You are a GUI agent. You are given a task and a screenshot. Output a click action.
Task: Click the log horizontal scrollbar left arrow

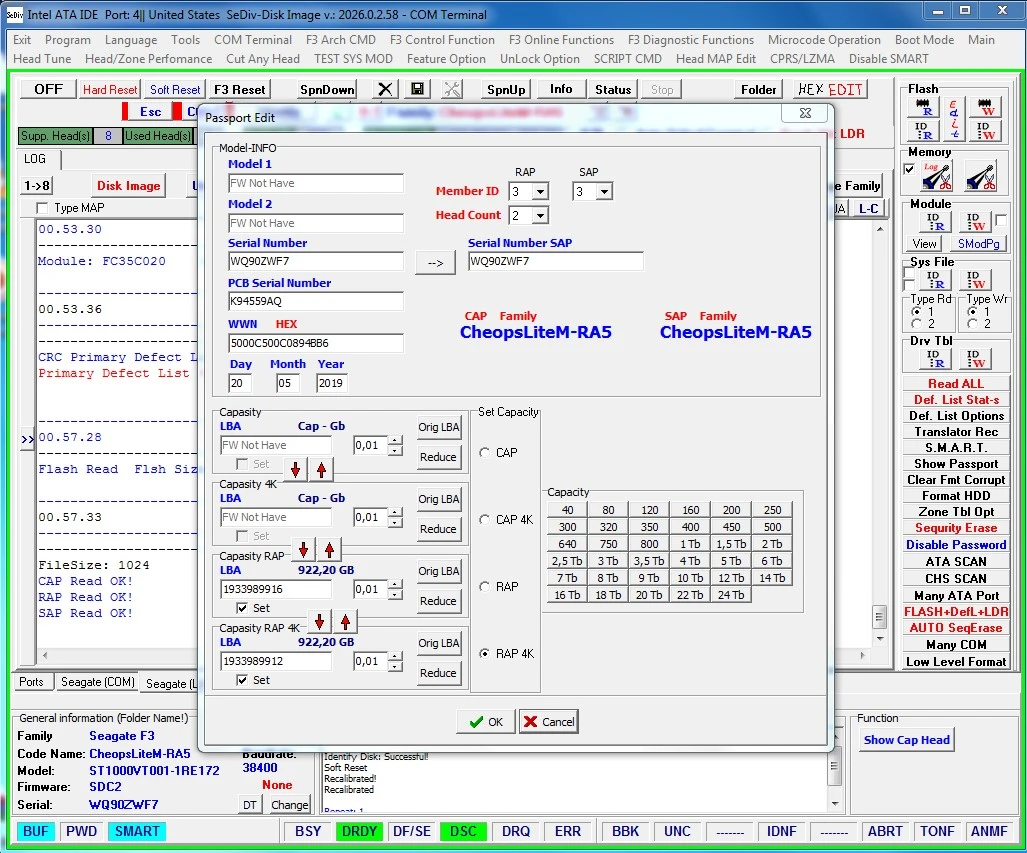[44, 656]
